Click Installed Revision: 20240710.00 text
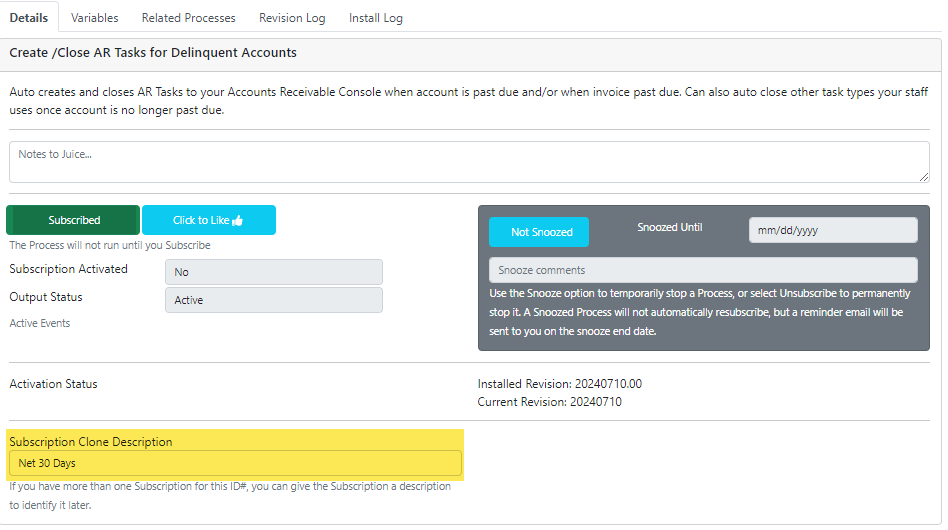Screen dimensions: 948x530 [x=560, y=384]
